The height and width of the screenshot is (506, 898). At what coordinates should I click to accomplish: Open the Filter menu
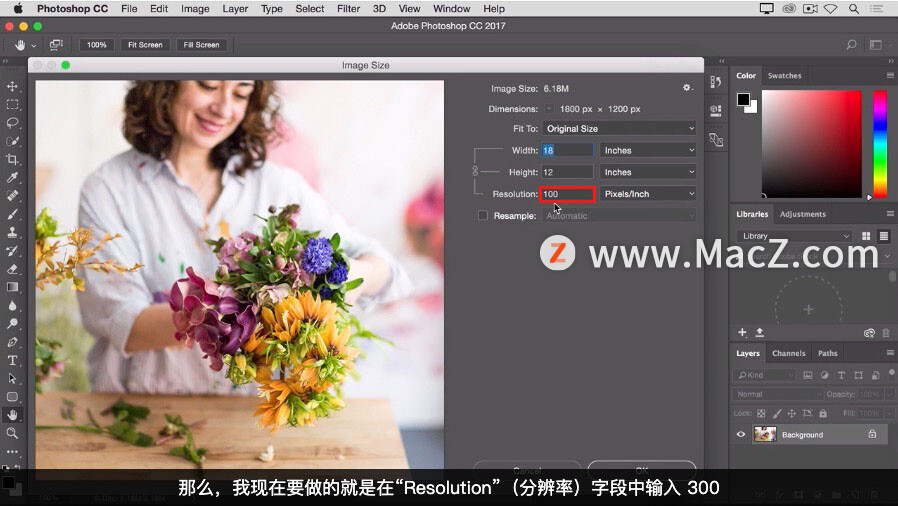[x=348, y=9]
